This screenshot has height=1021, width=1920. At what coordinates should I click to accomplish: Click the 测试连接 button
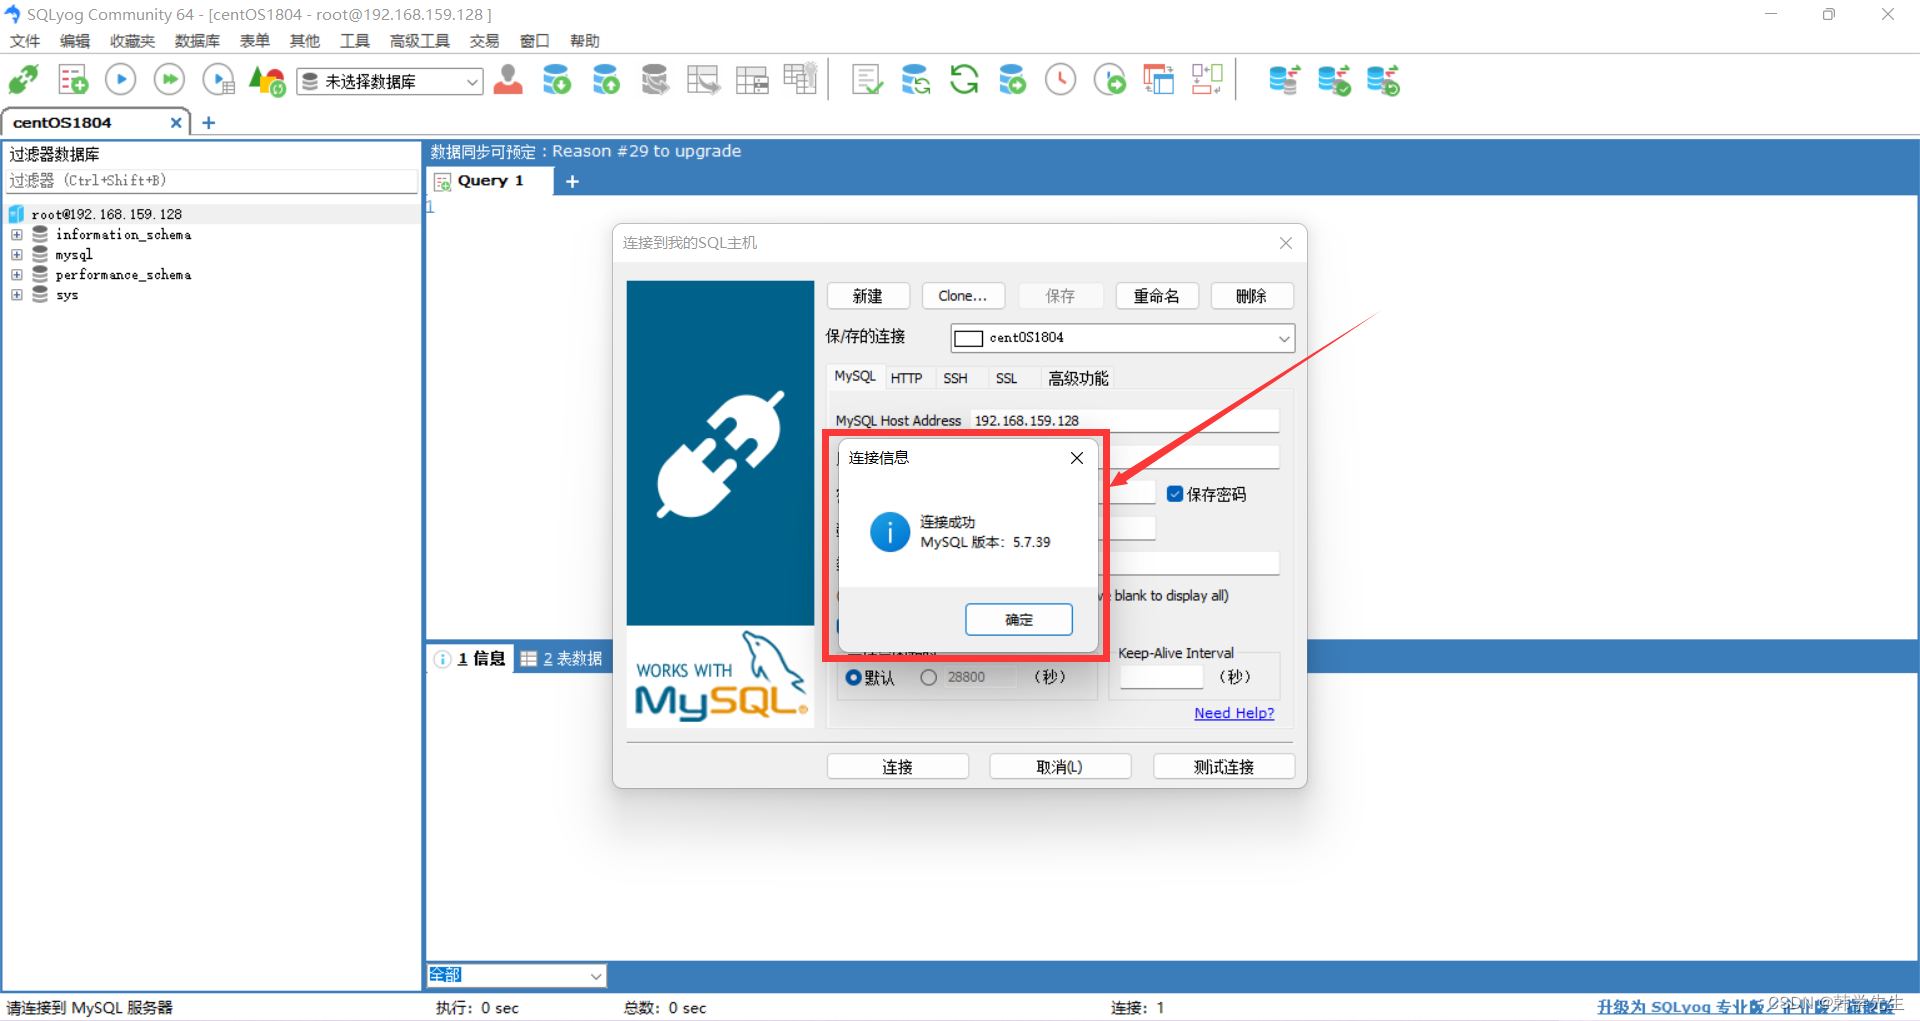point(1224,767)
